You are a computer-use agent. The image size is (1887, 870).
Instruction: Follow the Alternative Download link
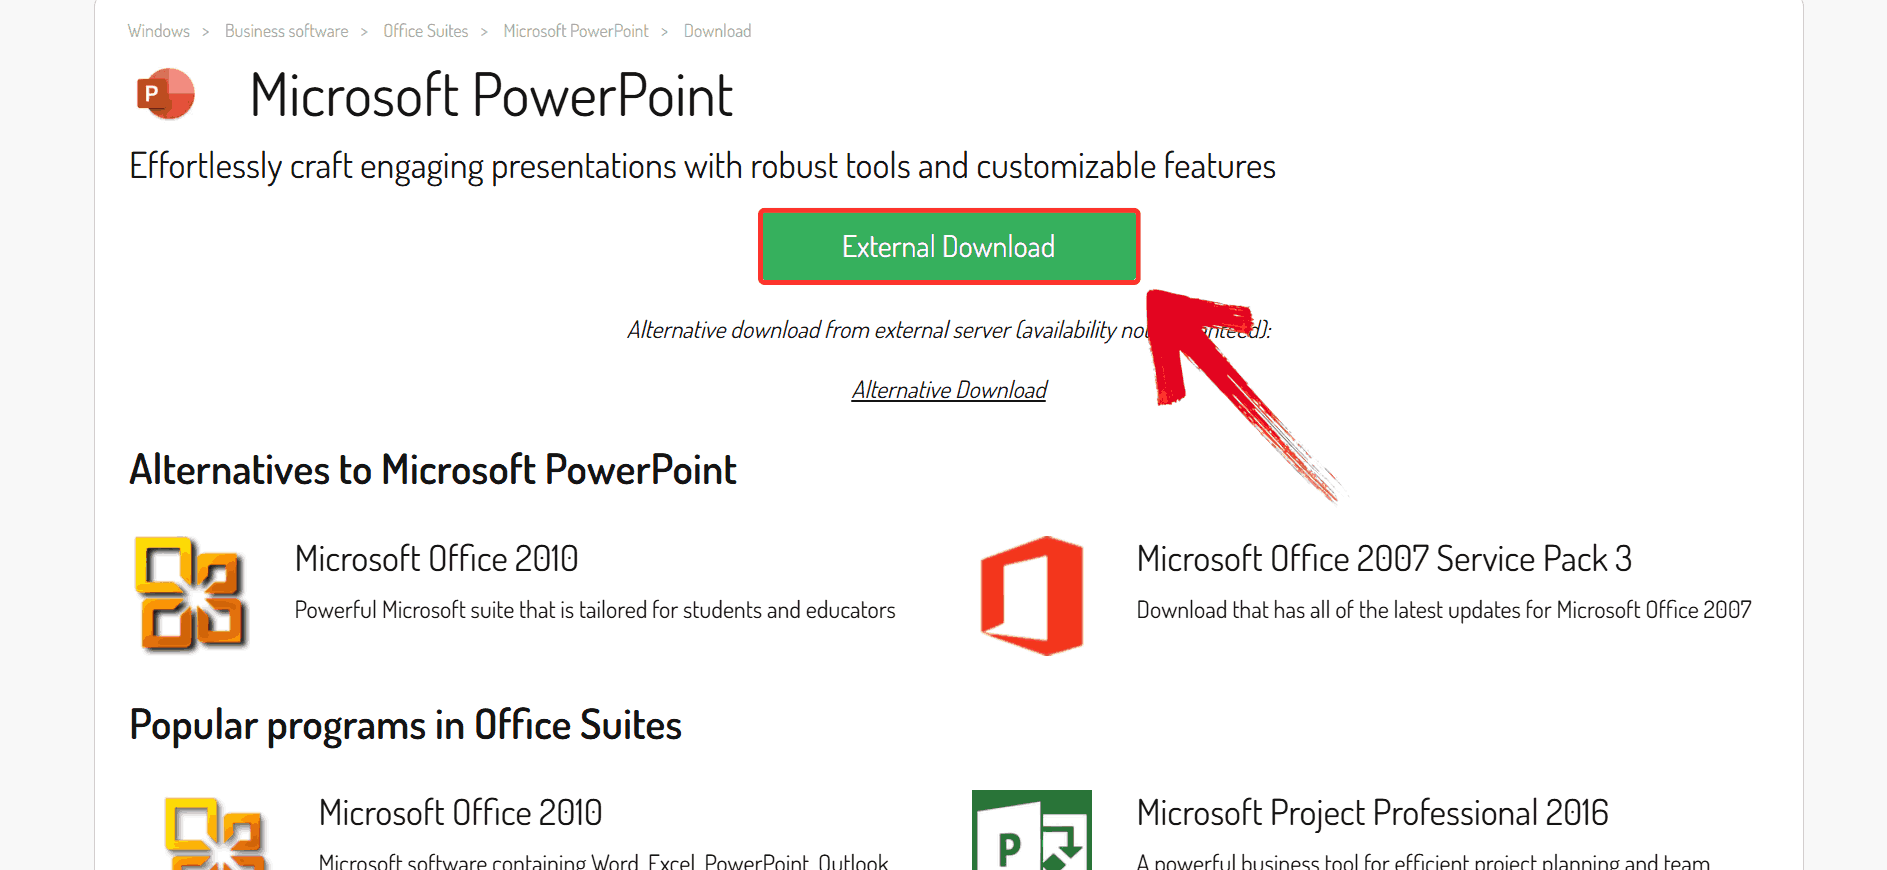949,390
